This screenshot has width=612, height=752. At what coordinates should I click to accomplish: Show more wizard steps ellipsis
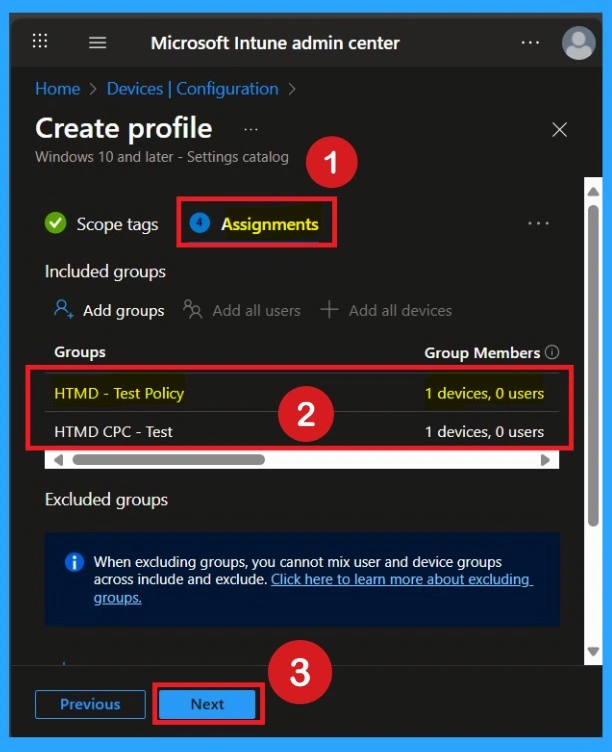point(538,223)
